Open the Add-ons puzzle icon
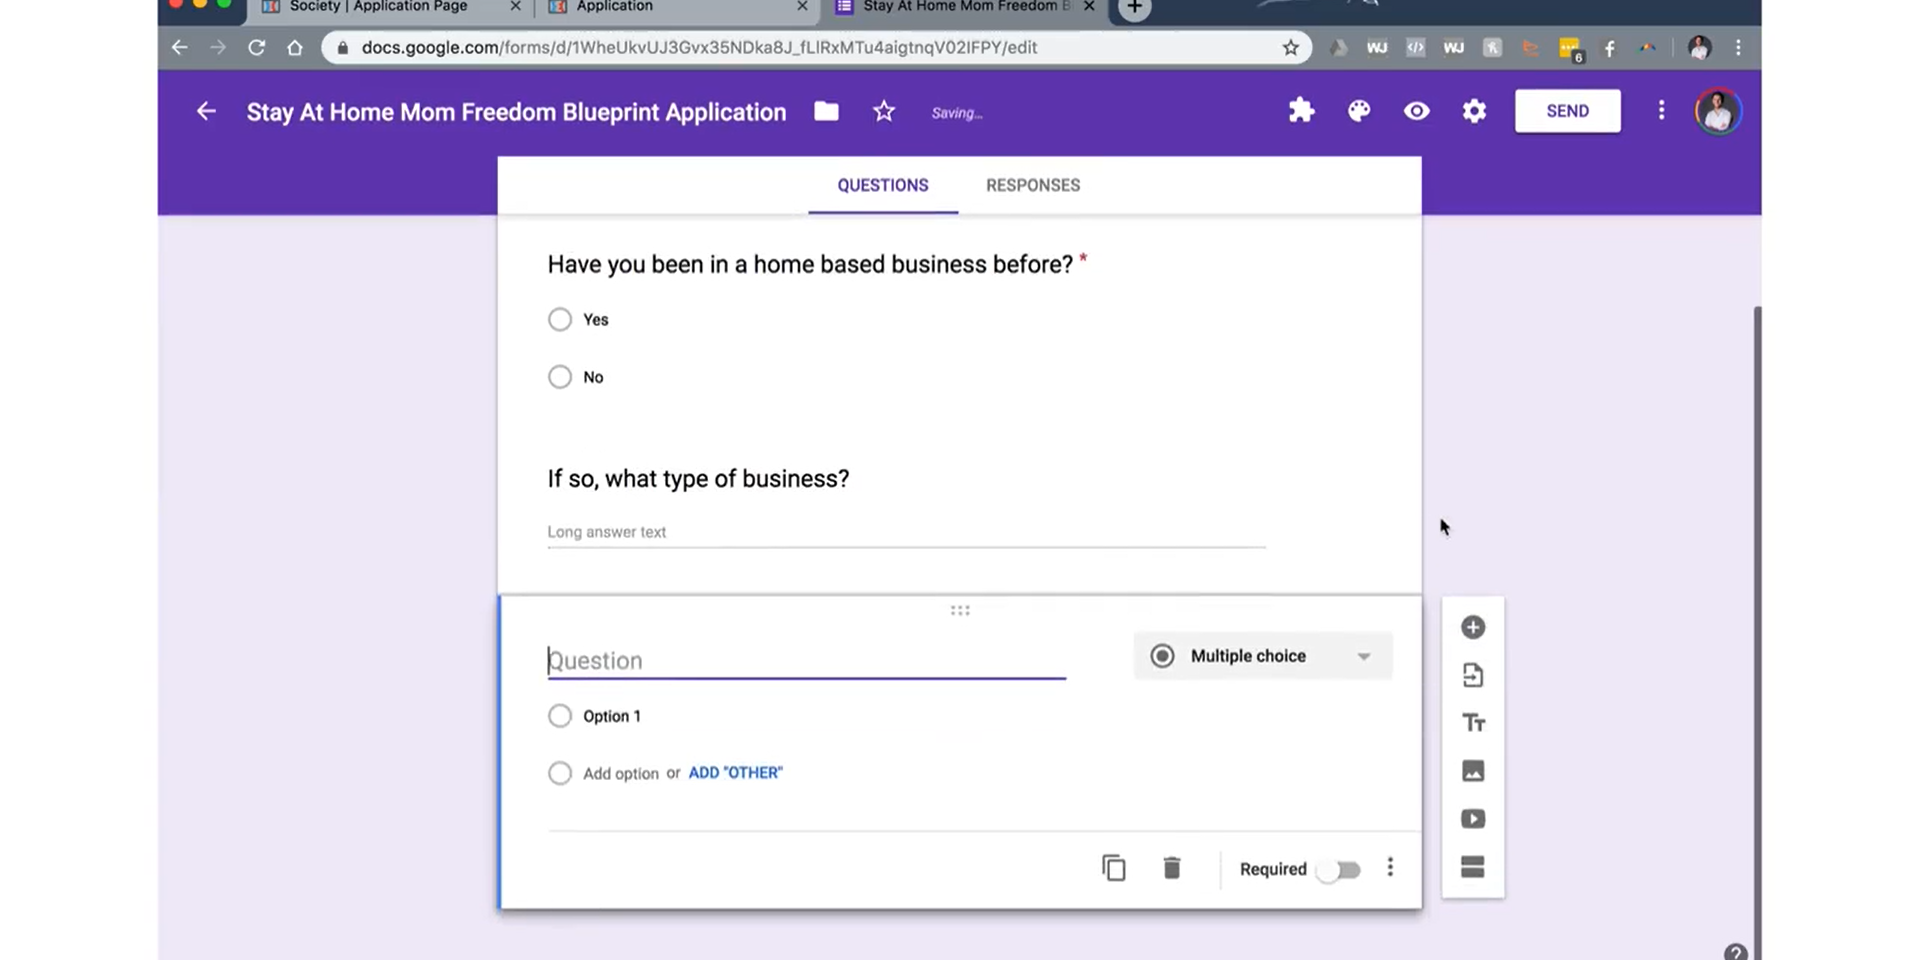Screen dimensions: 1920x960 (1301, 111)
